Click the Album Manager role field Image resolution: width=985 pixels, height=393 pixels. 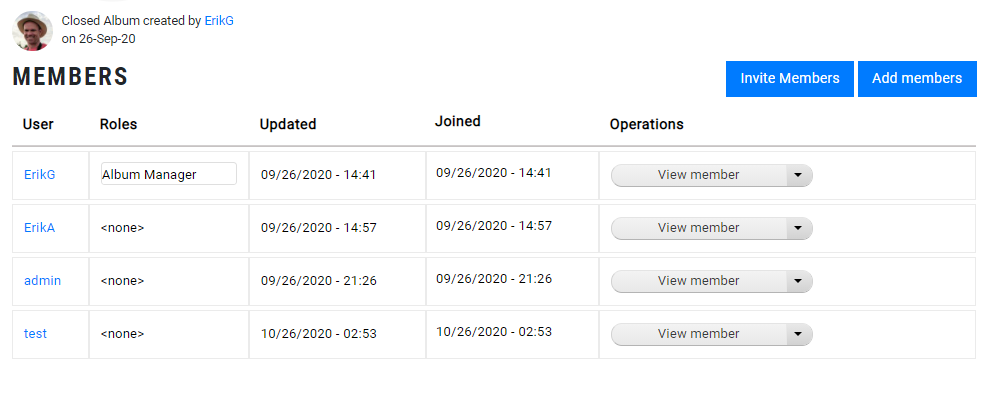(x=169, y=174)
